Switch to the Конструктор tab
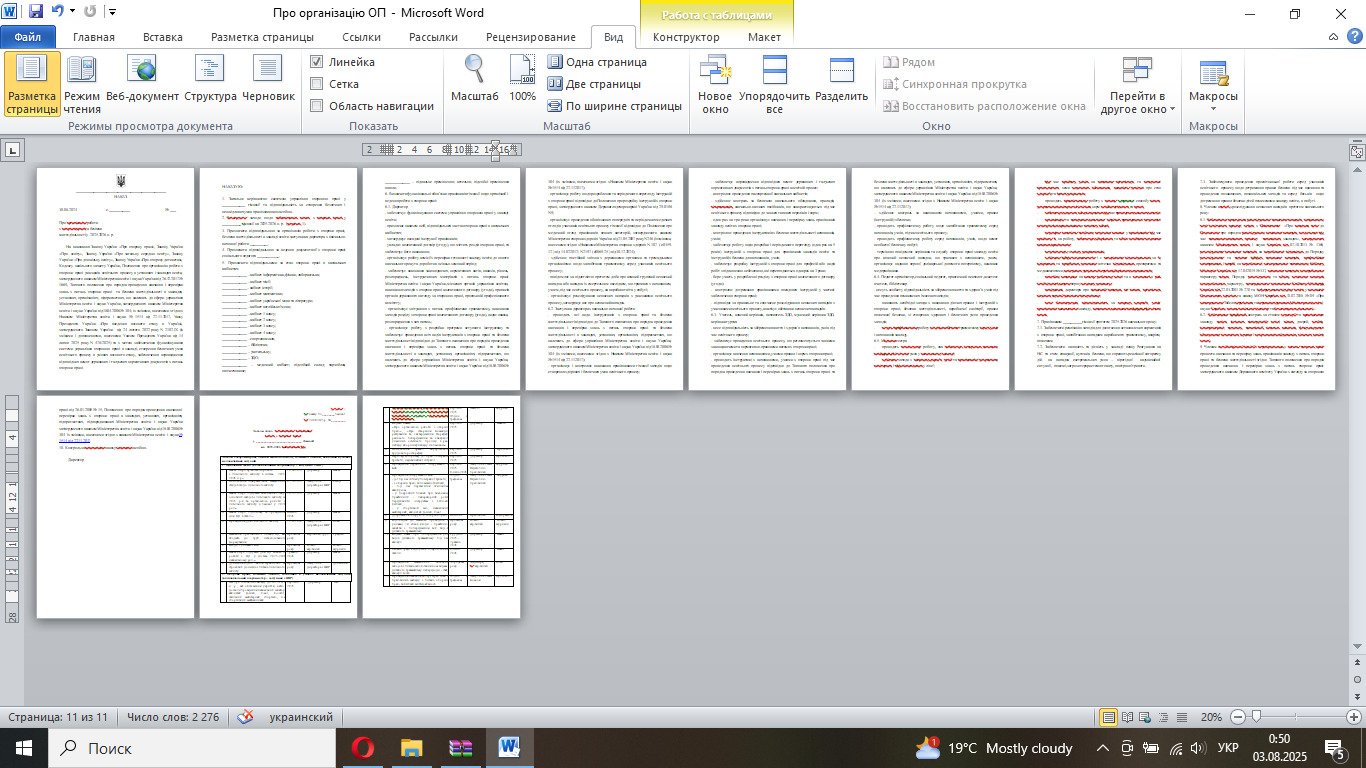Viewport: 1366px width, 768px height. (x=686, y=37)
